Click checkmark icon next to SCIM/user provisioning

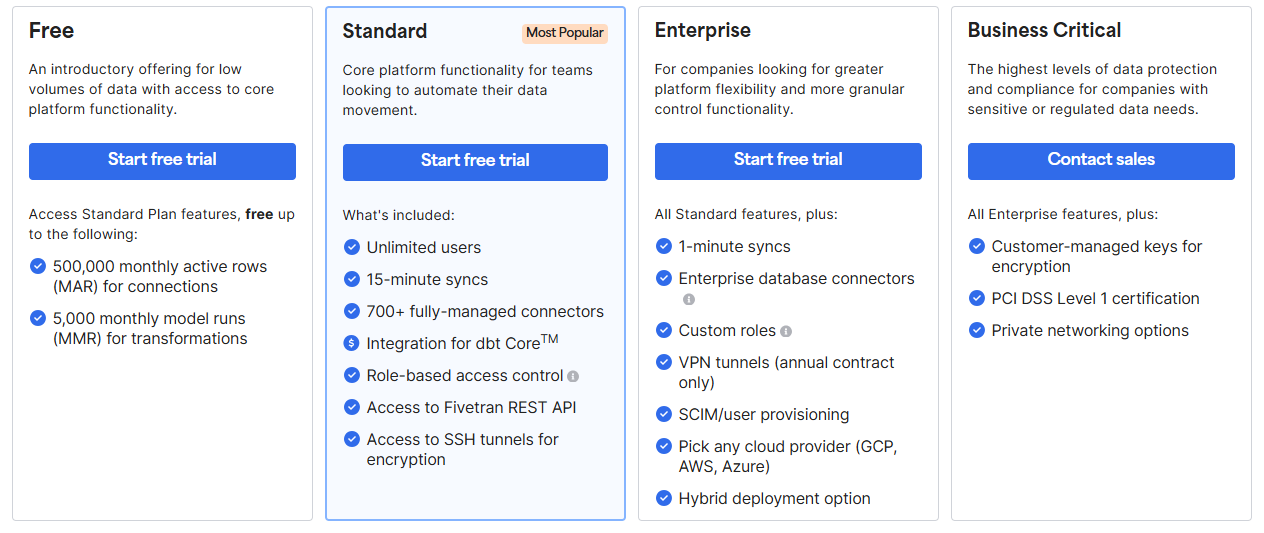(663, 414)
